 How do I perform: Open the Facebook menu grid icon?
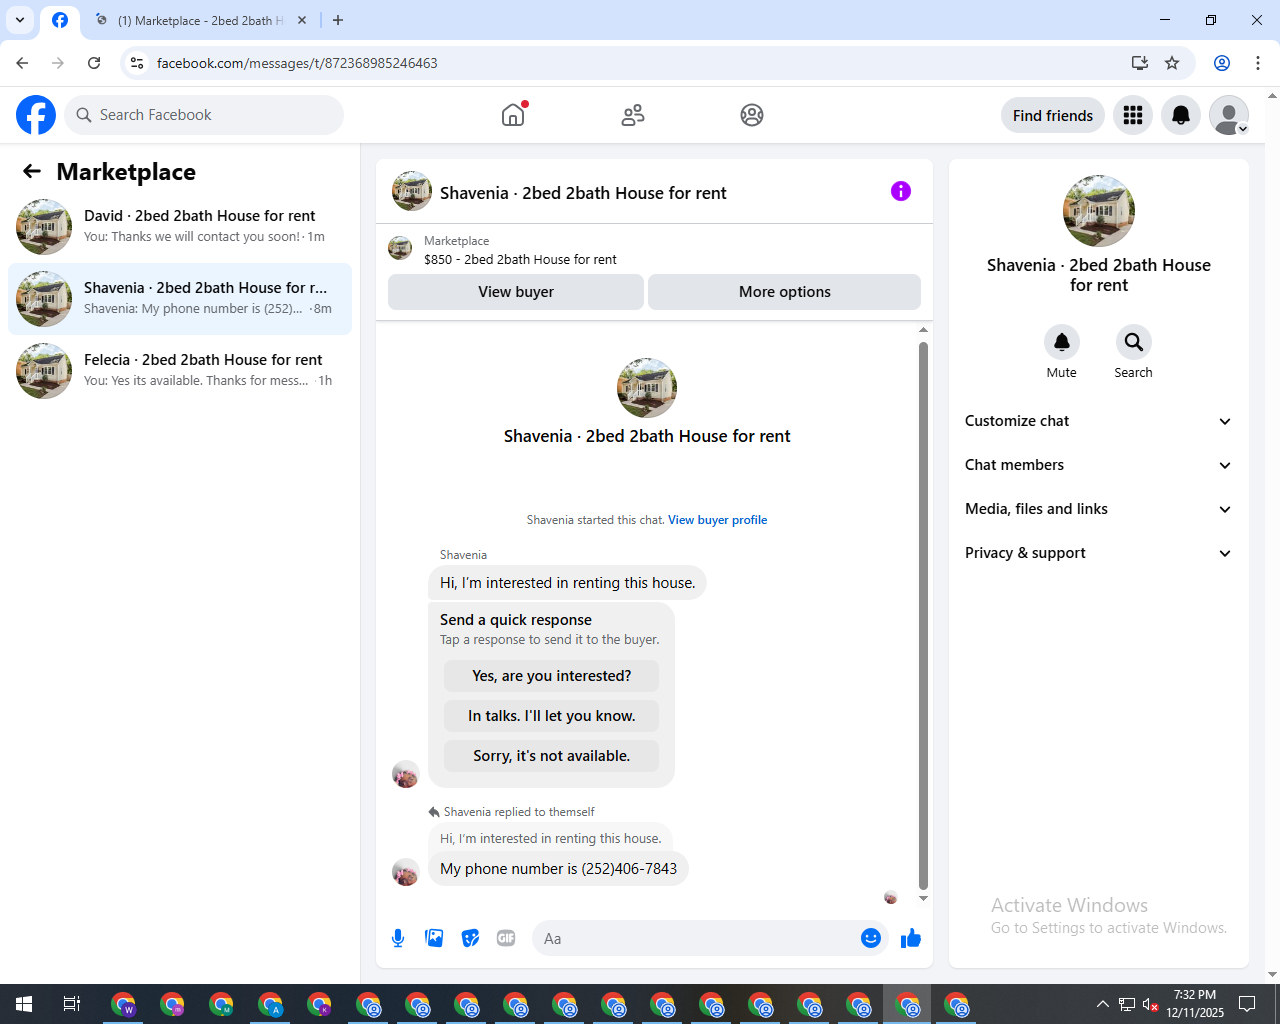(1133, 115)
